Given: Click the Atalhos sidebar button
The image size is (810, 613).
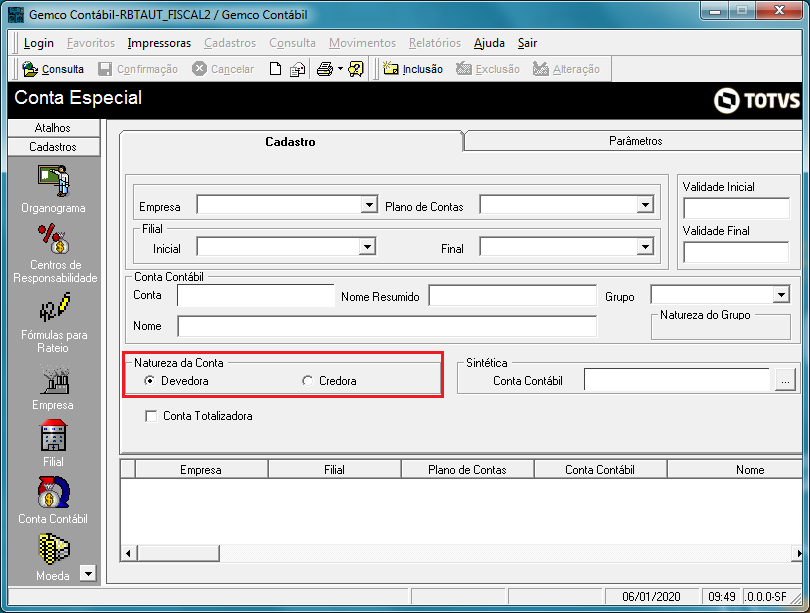Looking at the screenshot, I should [54, 128].
